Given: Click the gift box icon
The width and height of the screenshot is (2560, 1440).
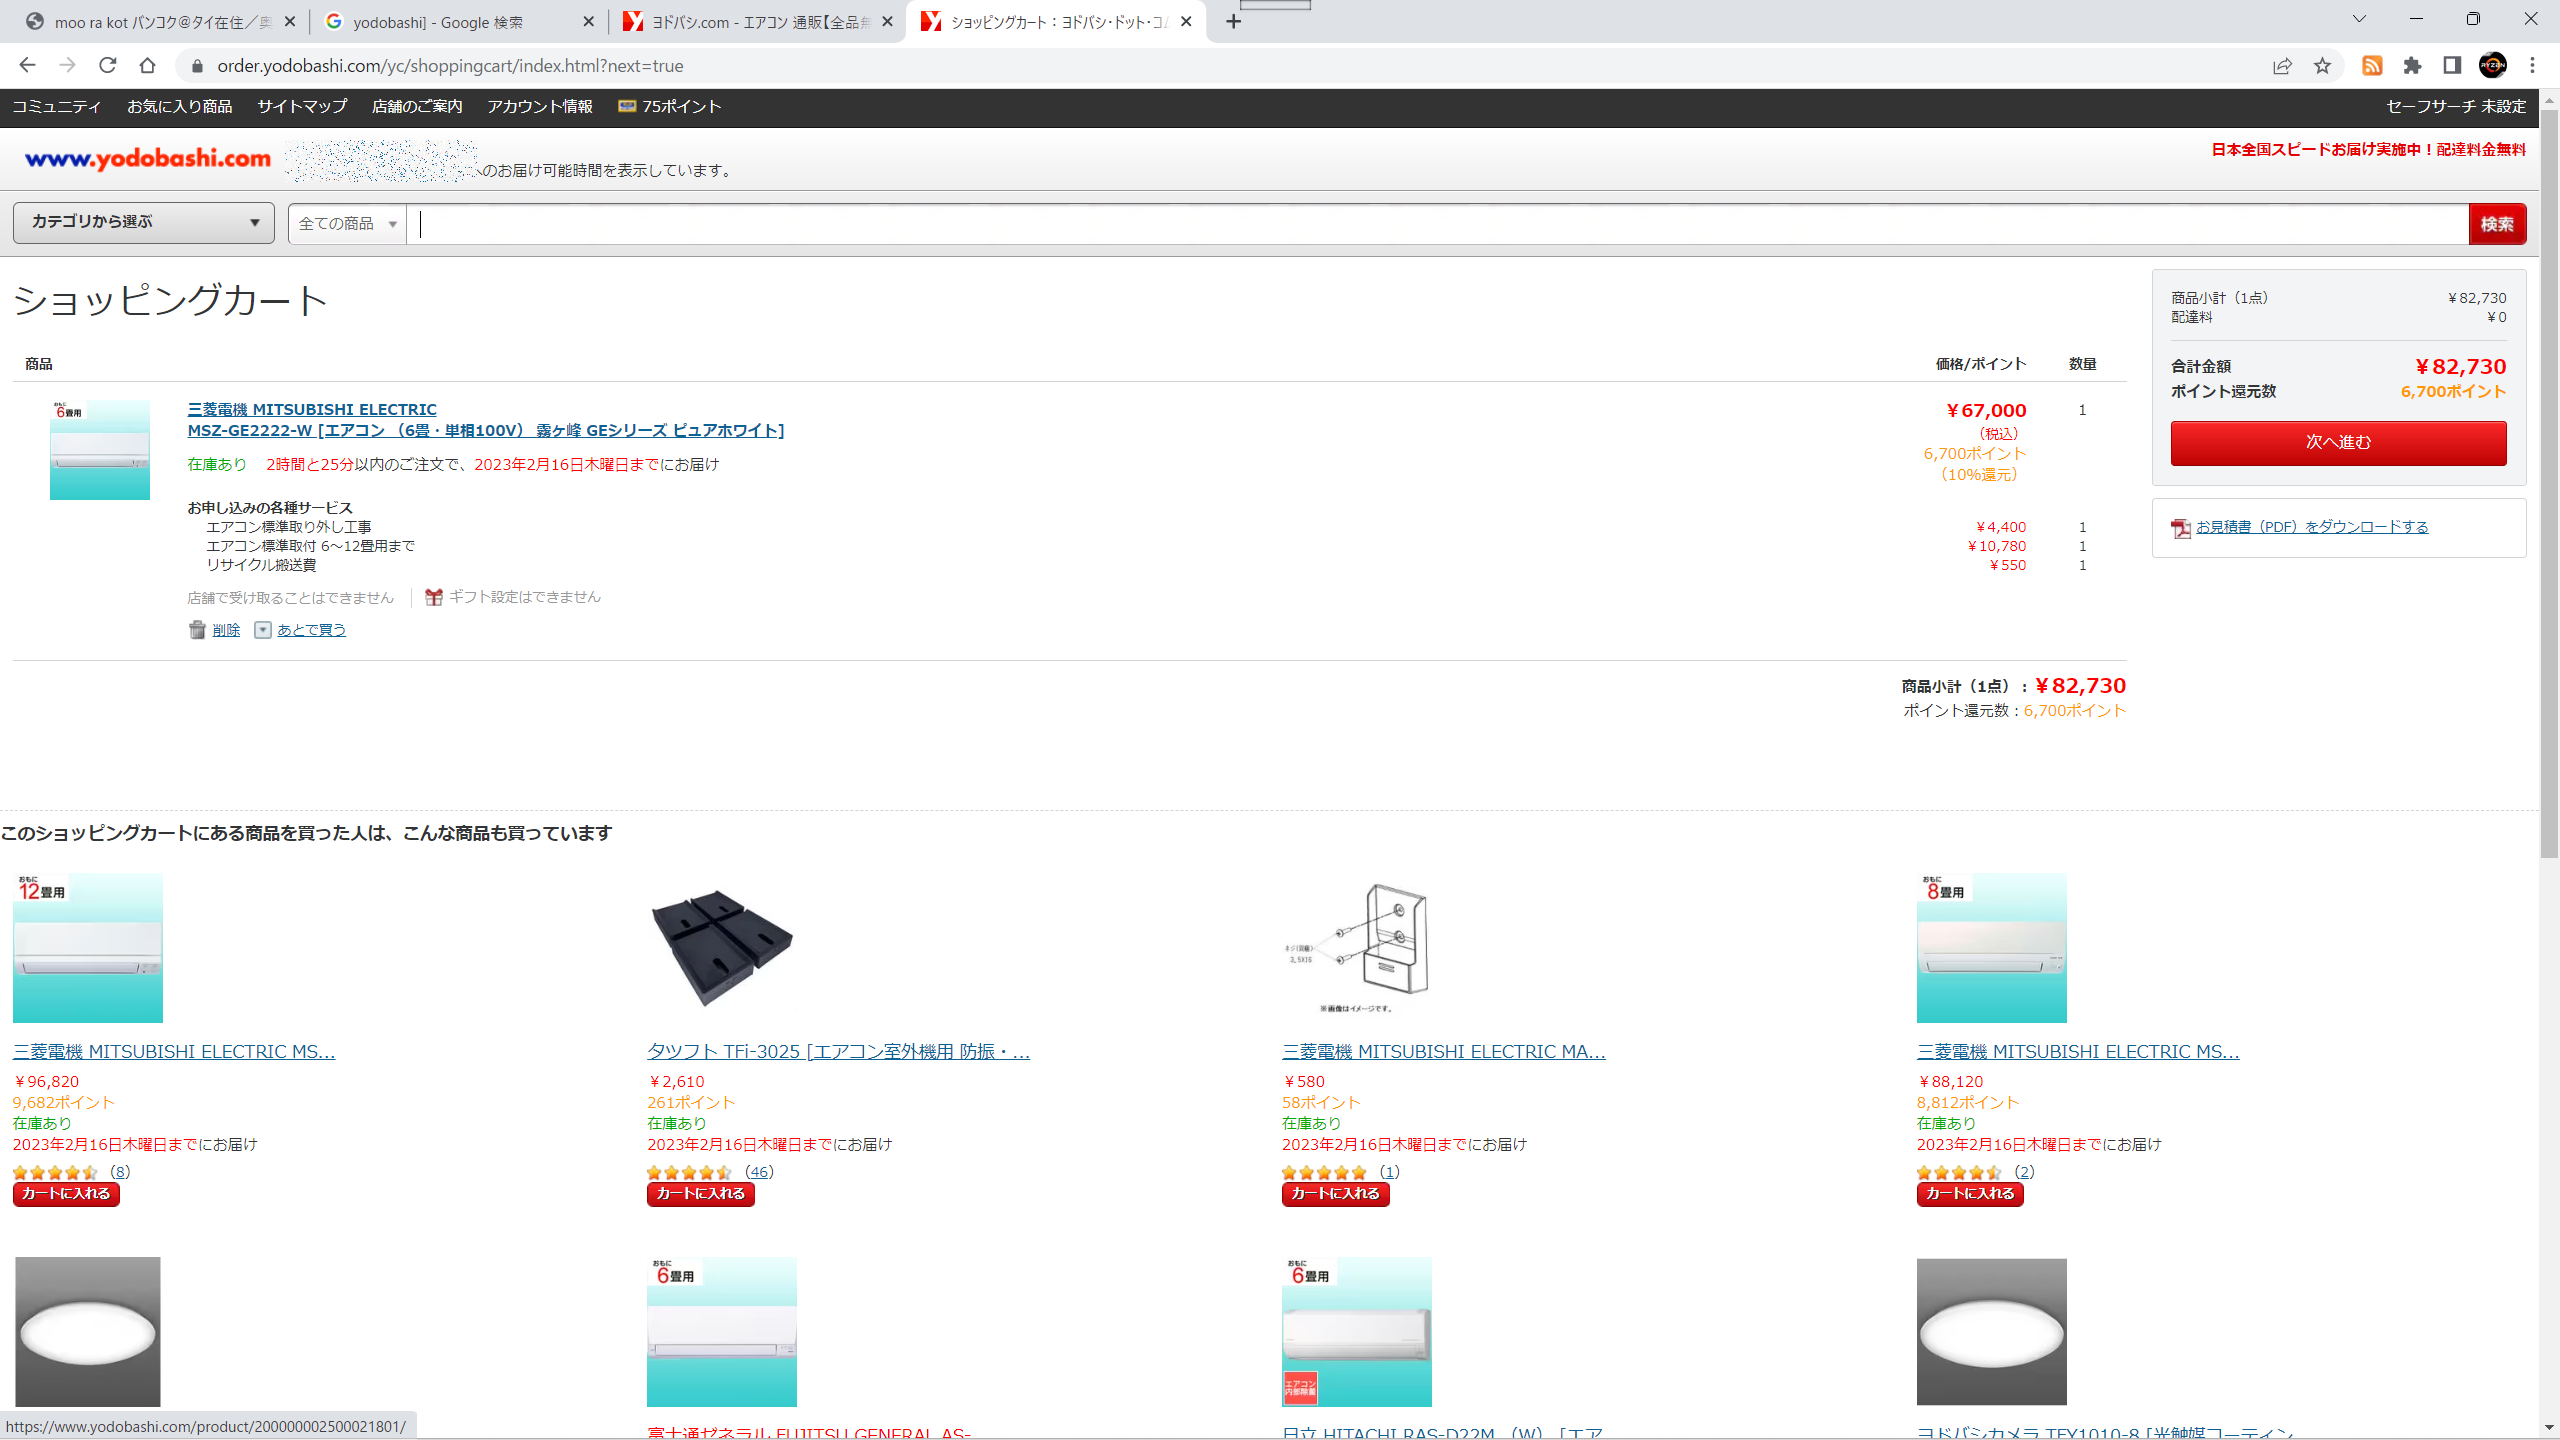Looking at the screenshot, I should [x=434, y=597].
